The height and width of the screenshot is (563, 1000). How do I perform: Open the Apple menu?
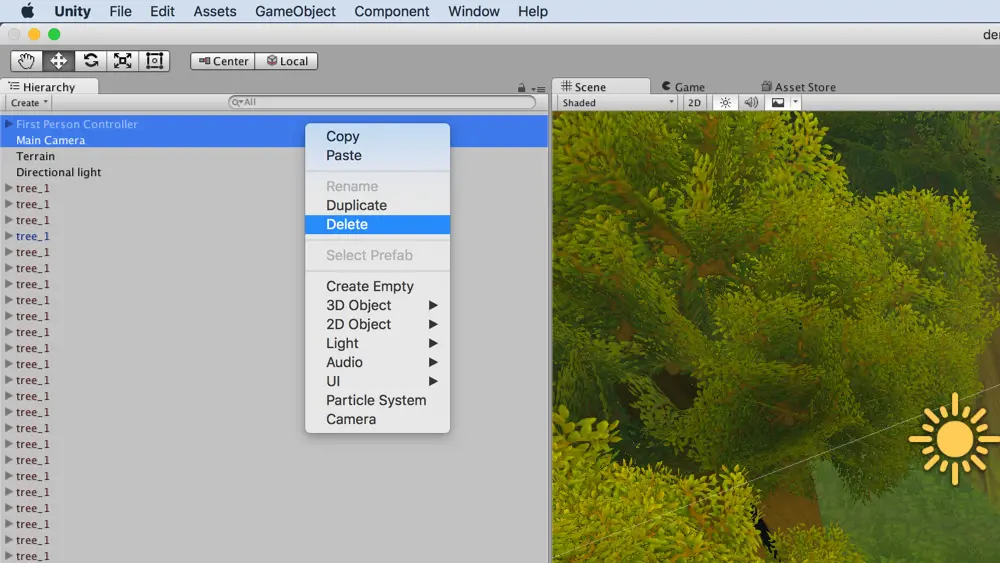(x=27, y=11)
